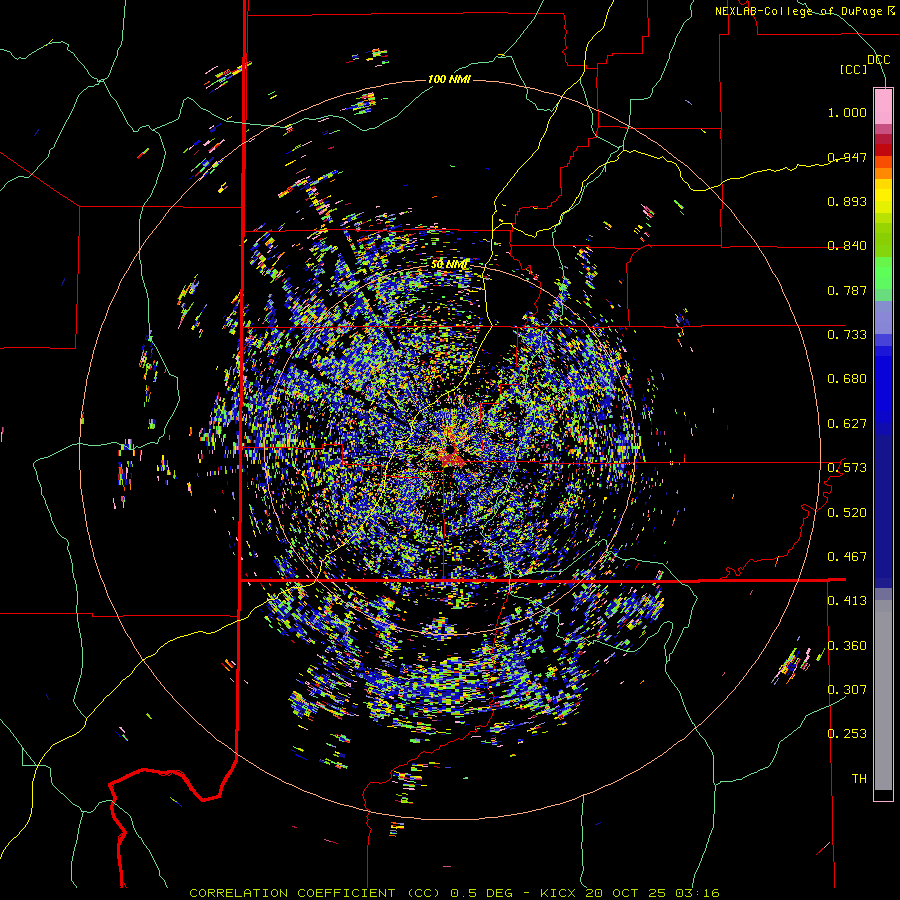Screen dimensions: 900x900
Task: Click the 100 NMI range ring label
Action: point(449,79)
